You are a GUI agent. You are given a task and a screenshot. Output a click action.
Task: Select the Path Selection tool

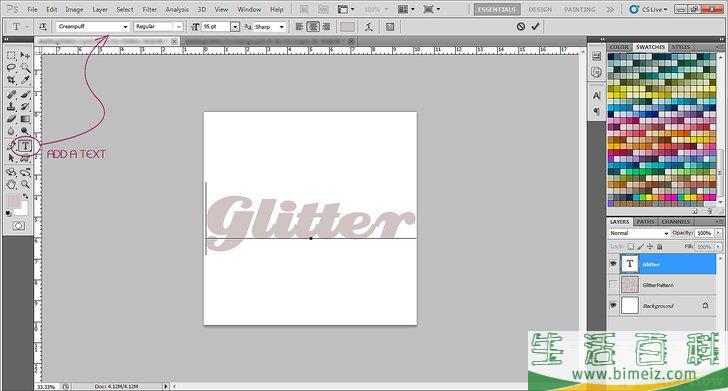11,158
